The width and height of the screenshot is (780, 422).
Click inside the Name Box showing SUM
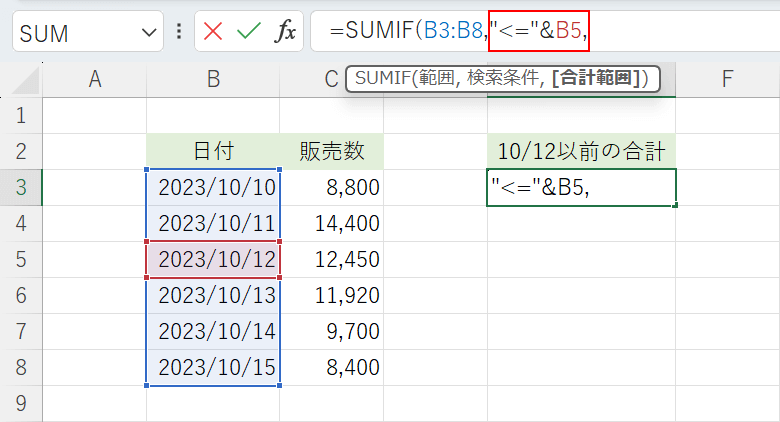coord(75,33)
